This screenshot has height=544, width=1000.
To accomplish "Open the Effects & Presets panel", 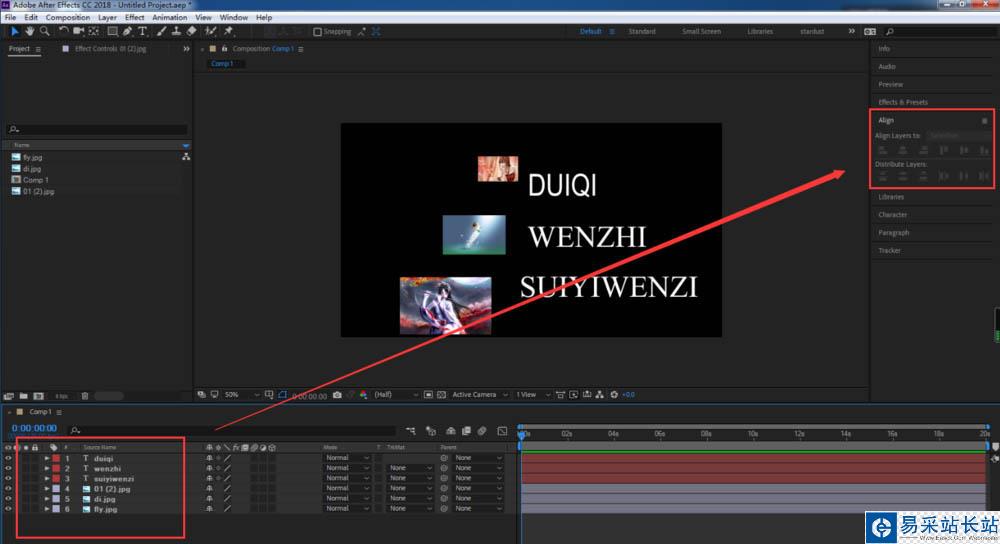I will 902,102.
